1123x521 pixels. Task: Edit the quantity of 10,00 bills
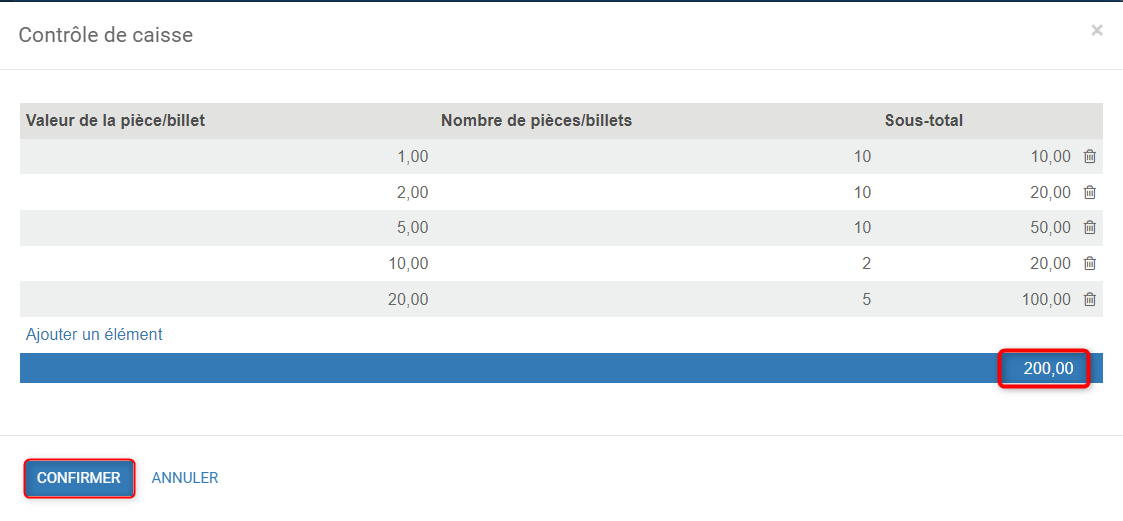(657, 263)
